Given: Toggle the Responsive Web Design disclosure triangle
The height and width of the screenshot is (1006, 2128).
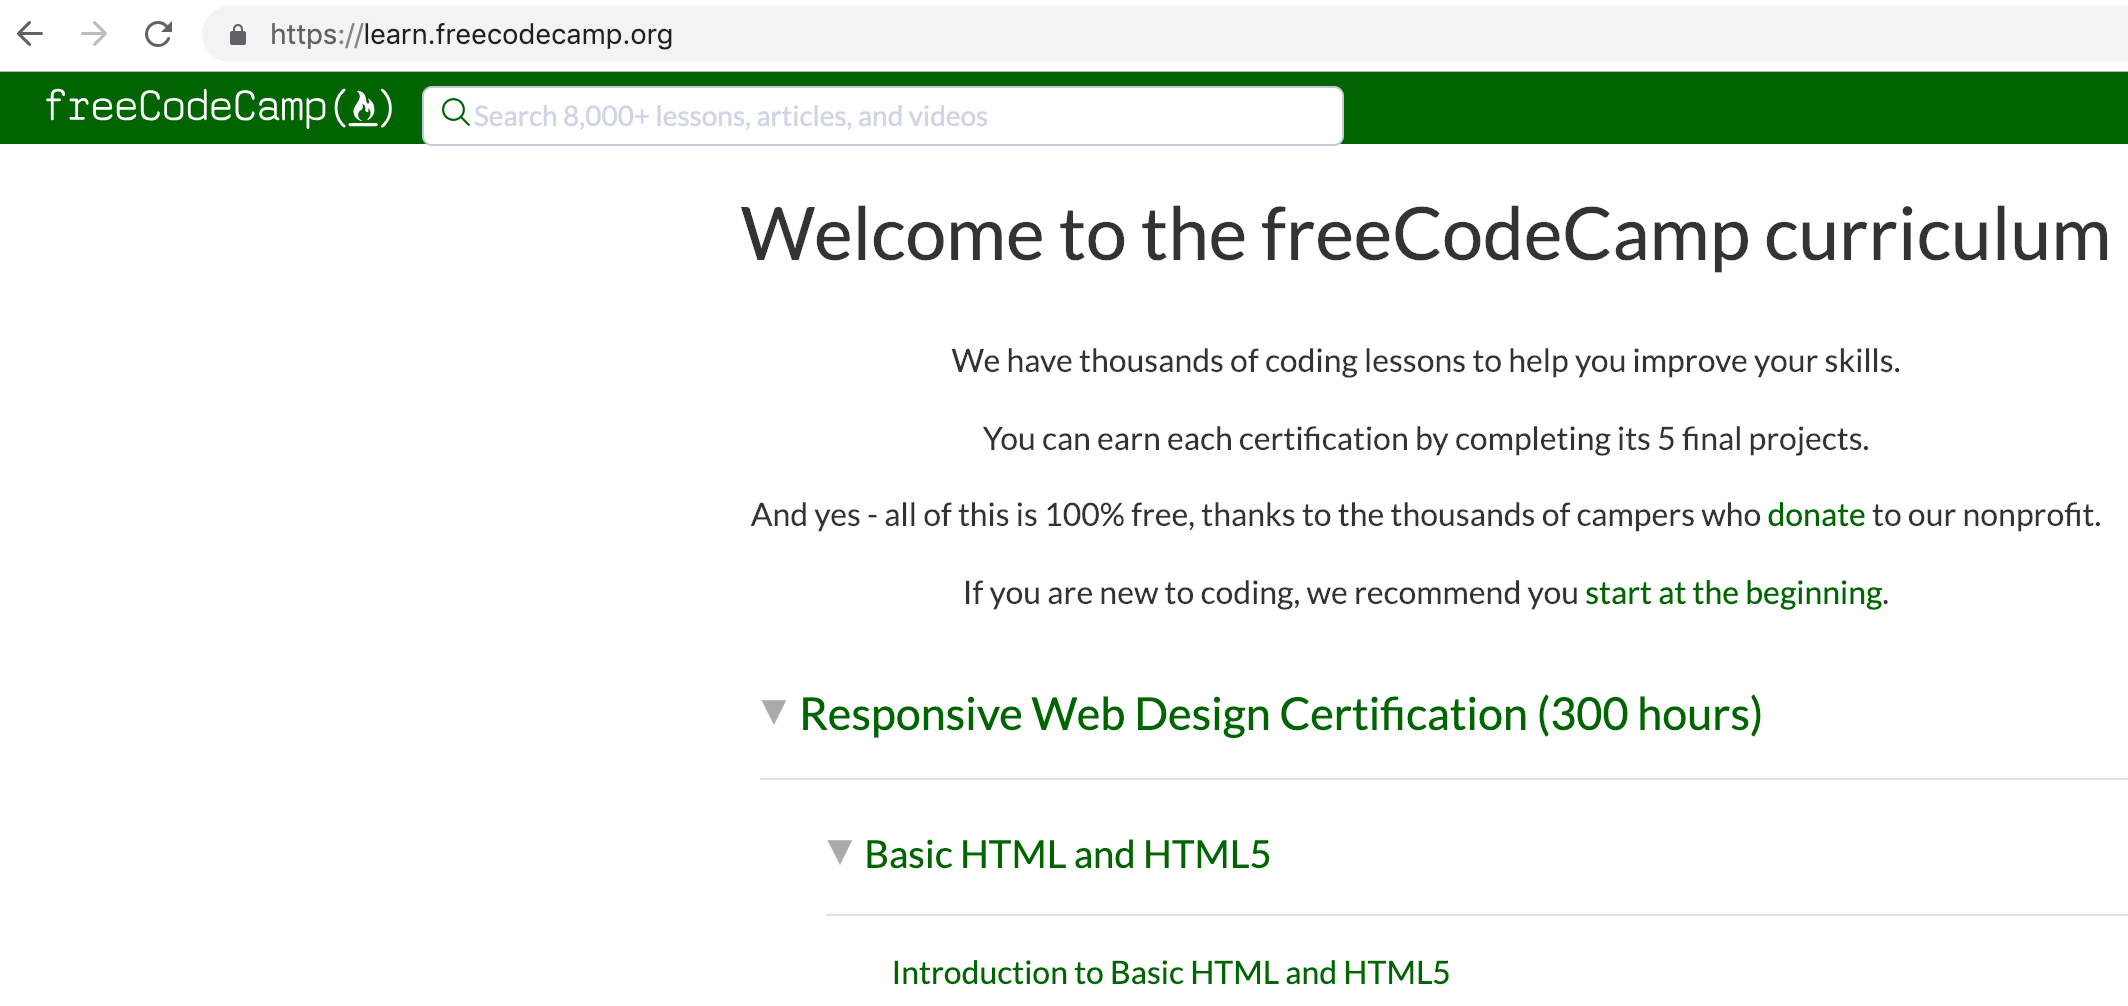Looking at the screenshot, I should click(x=773, y=713).
